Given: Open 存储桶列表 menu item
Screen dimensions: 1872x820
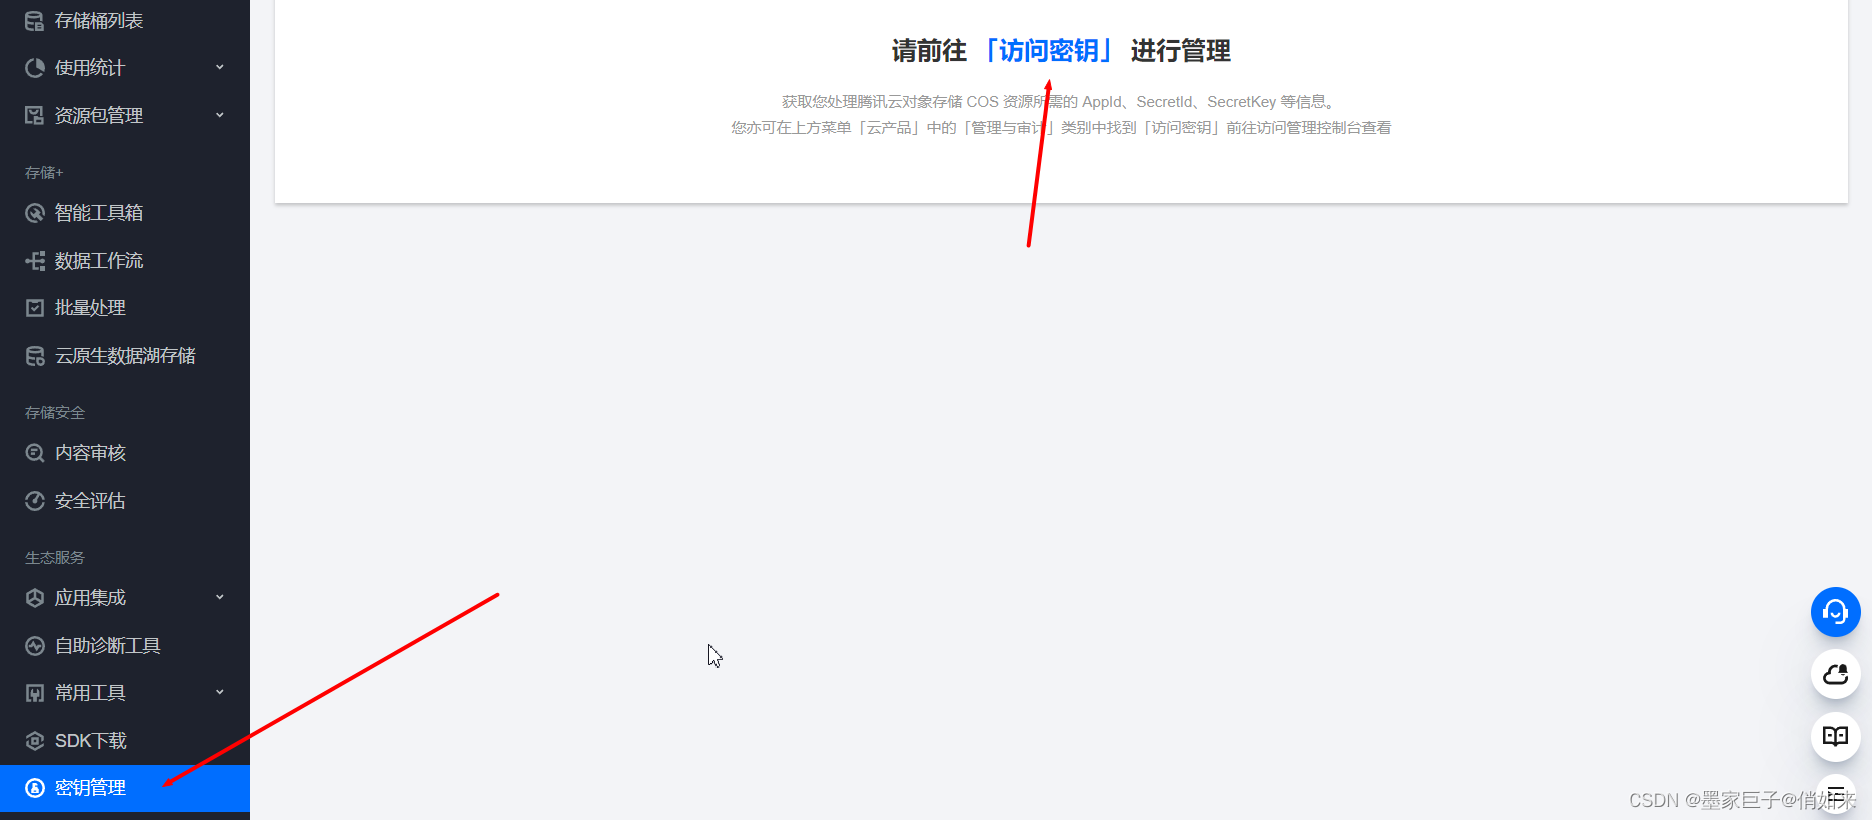Looking at the screenshot, I should click(x=125, y=21).
